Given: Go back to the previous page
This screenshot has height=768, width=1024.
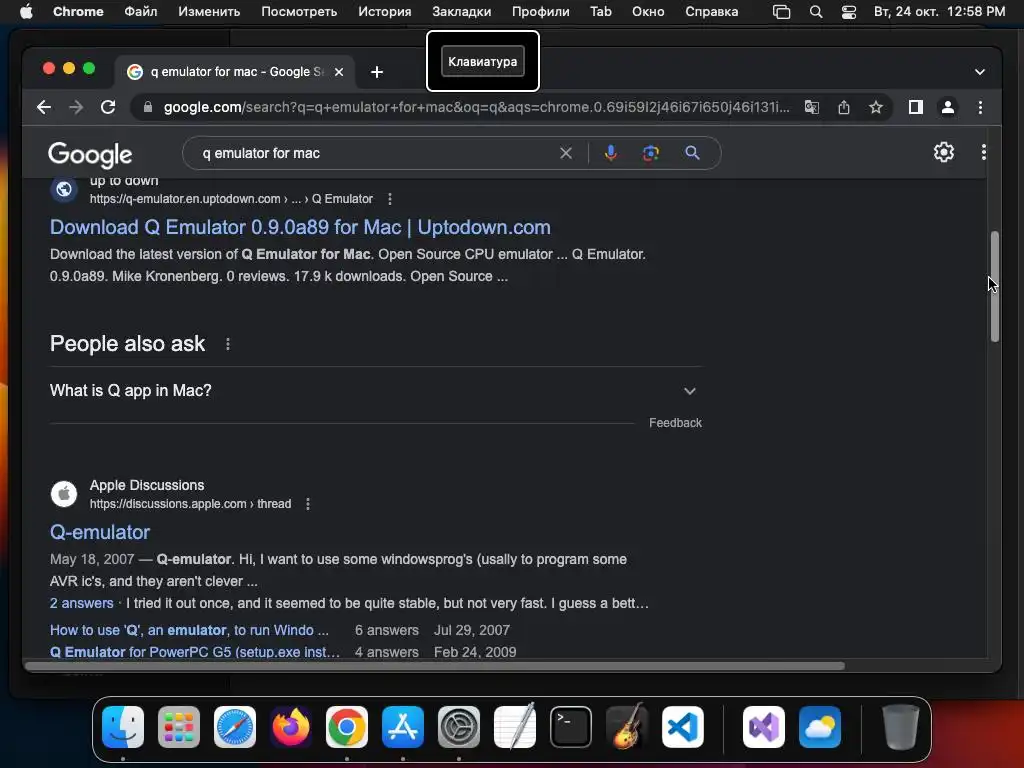Looking at the screenshot, I should click(x=44, y=107).
